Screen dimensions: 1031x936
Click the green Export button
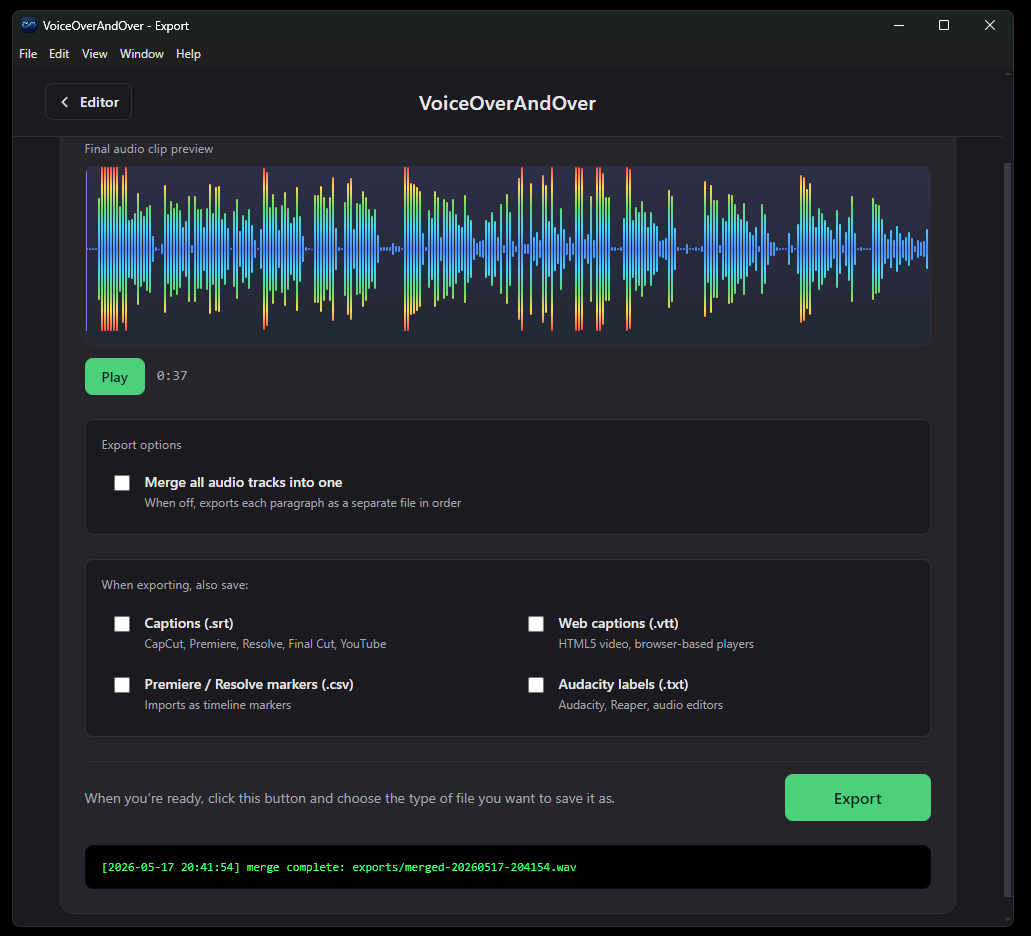857,797
